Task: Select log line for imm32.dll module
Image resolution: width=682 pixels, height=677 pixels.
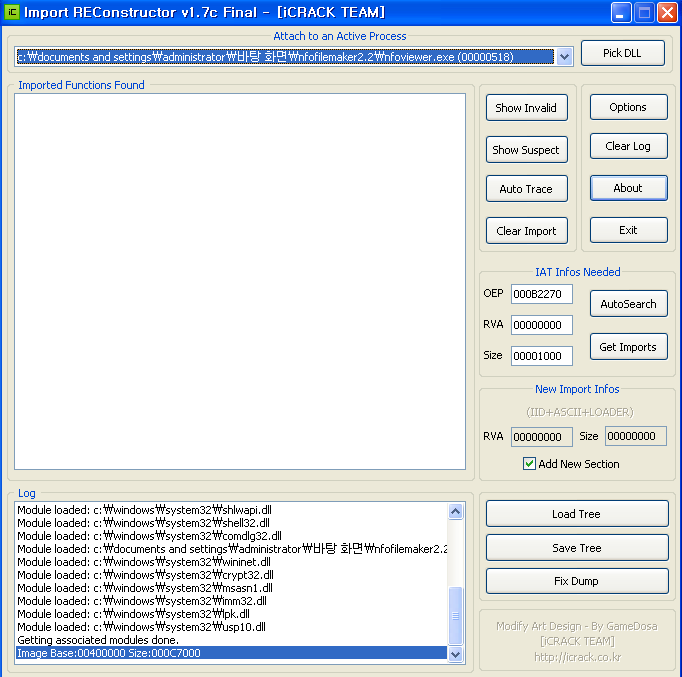Action: click(x=231, y=601)
